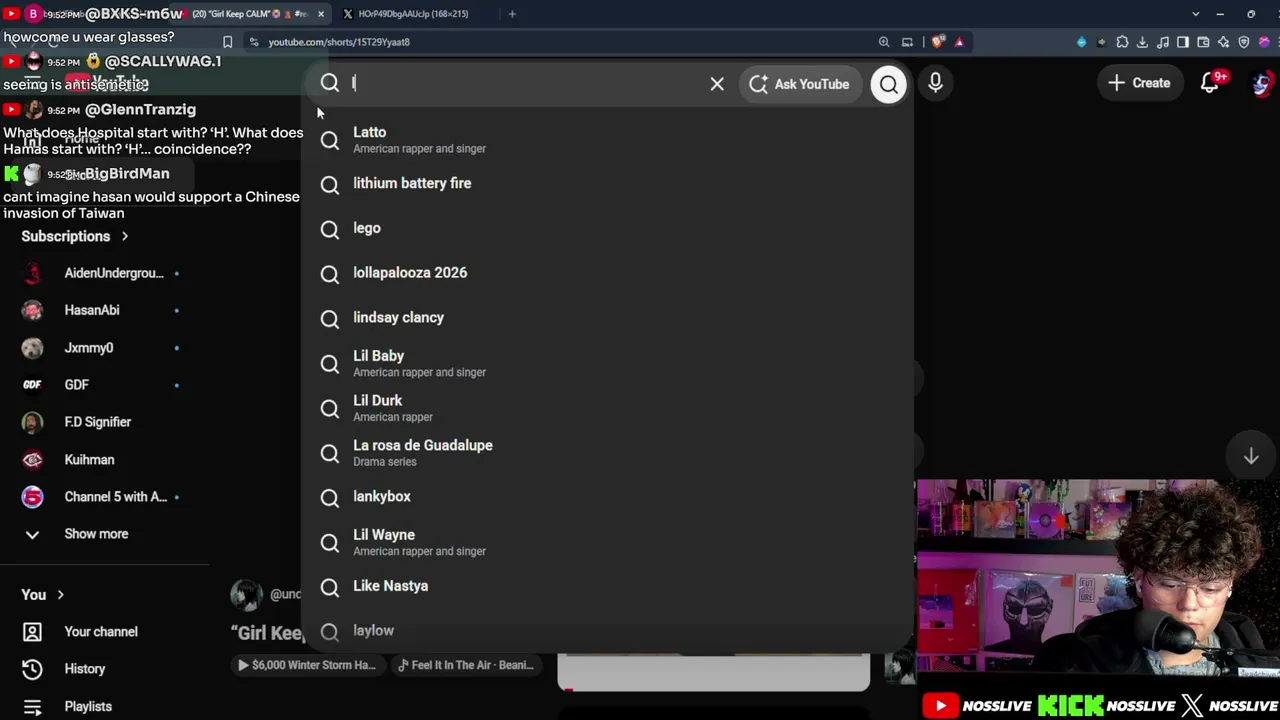Open the media control music note
This screenshot has height=720, width=1280.
(x=1163, y=42)
